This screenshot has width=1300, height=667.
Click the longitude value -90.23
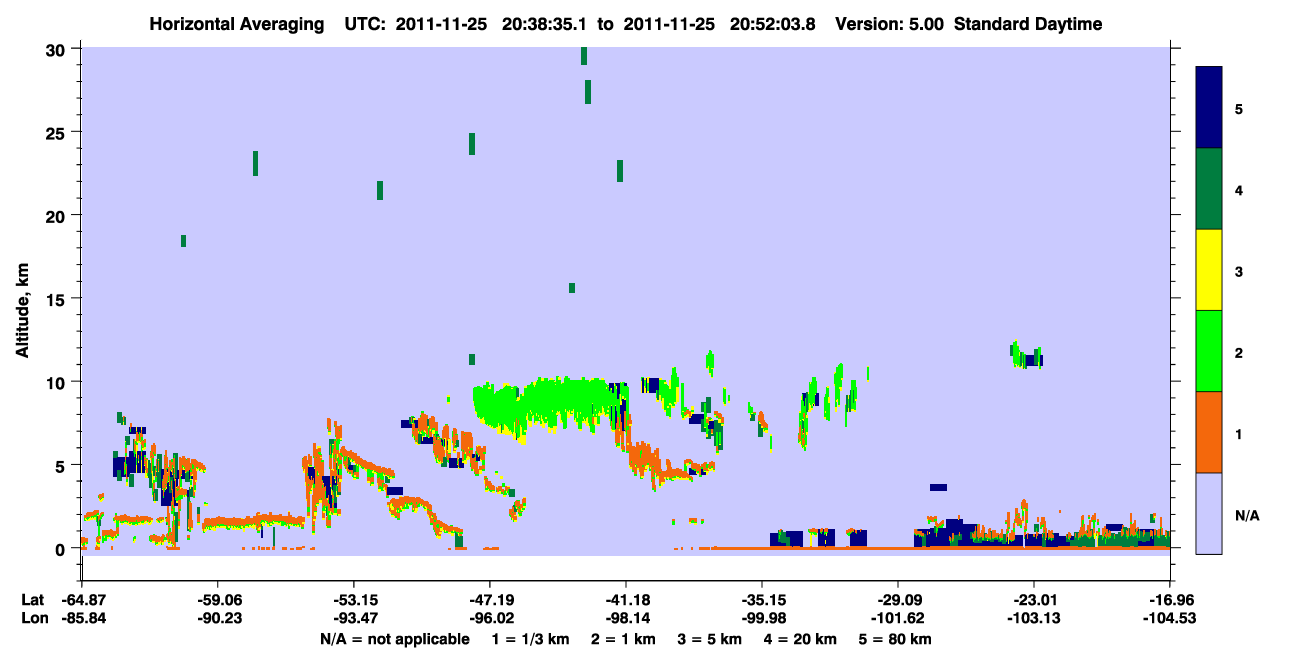click(x=218, y=618)
